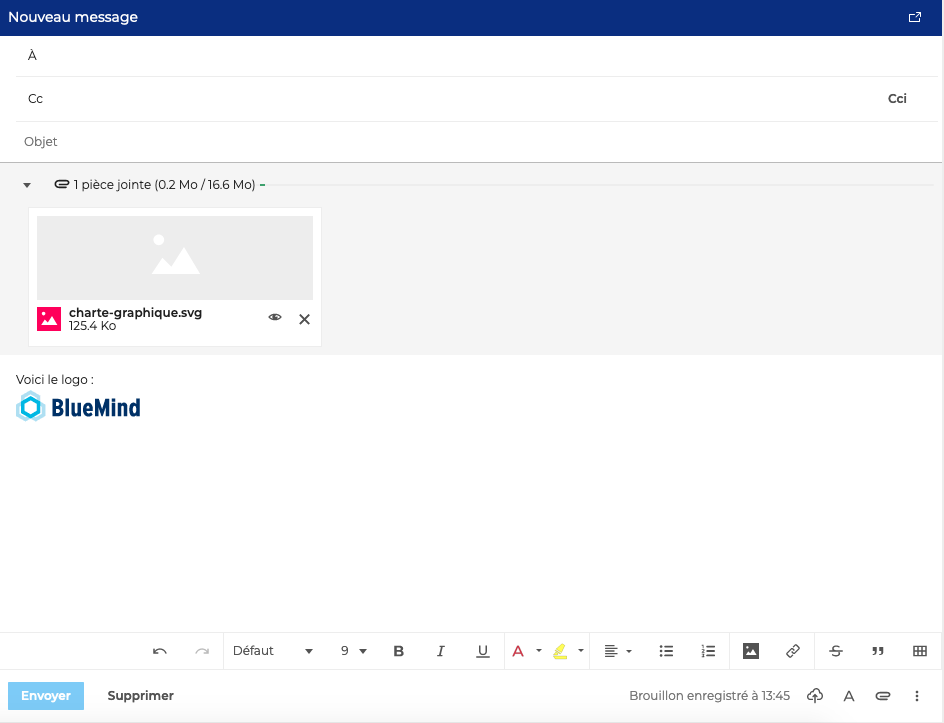The width and height of the screenshot is (944, 723).
Task: Click the Envoyer button
Action: click(46, 696)
